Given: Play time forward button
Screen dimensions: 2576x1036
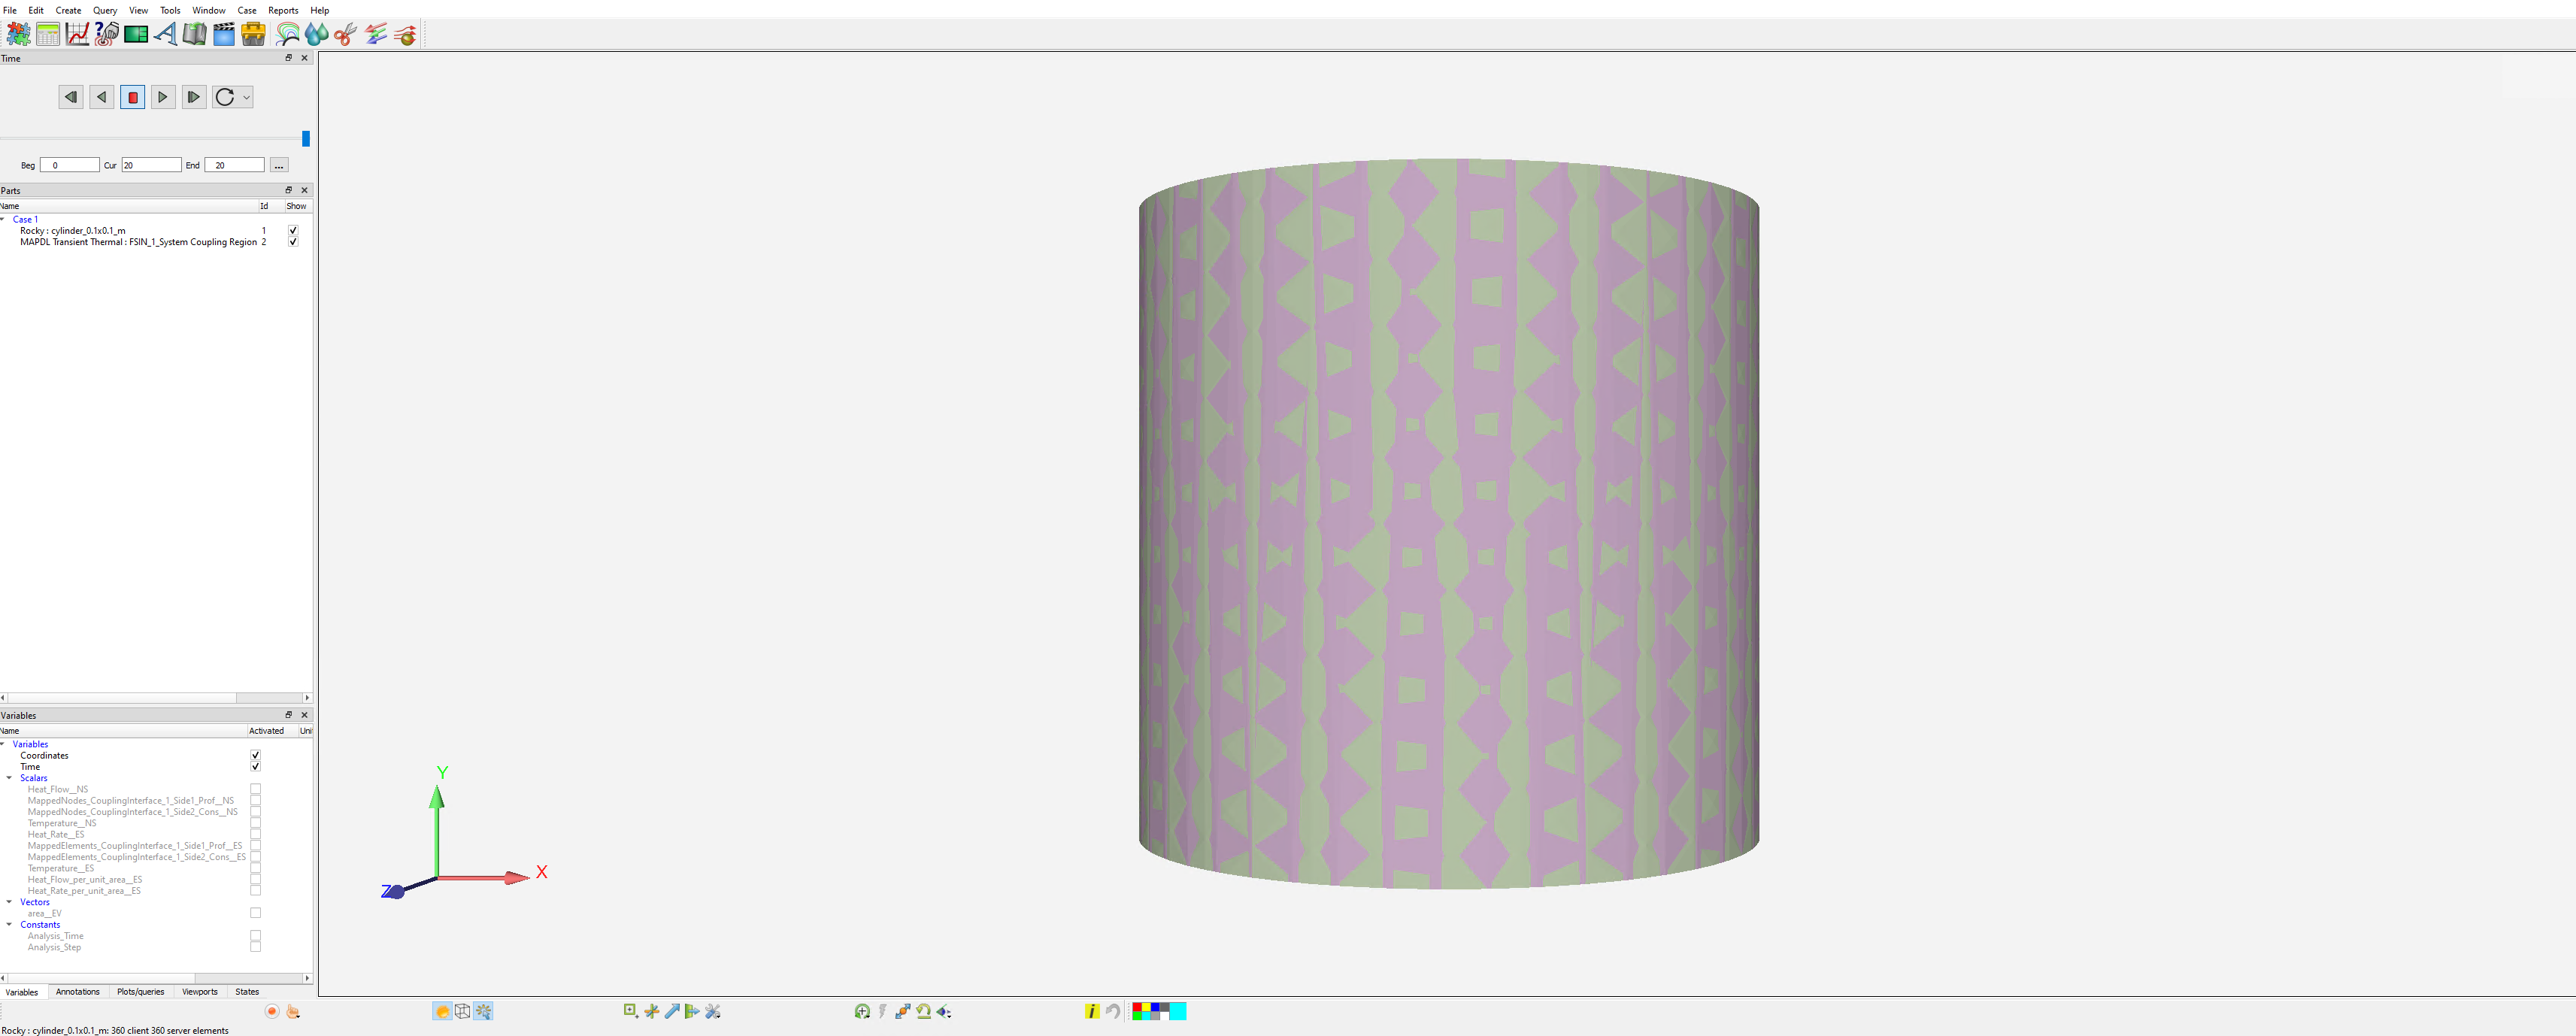Looking at the screenshot, I should click(x=163, y=97).
